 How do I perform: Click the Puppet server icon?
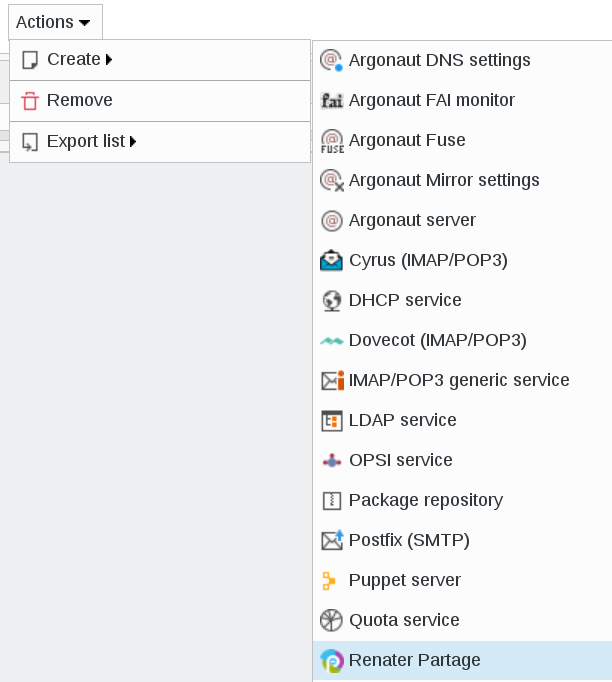tap(329, 581)
